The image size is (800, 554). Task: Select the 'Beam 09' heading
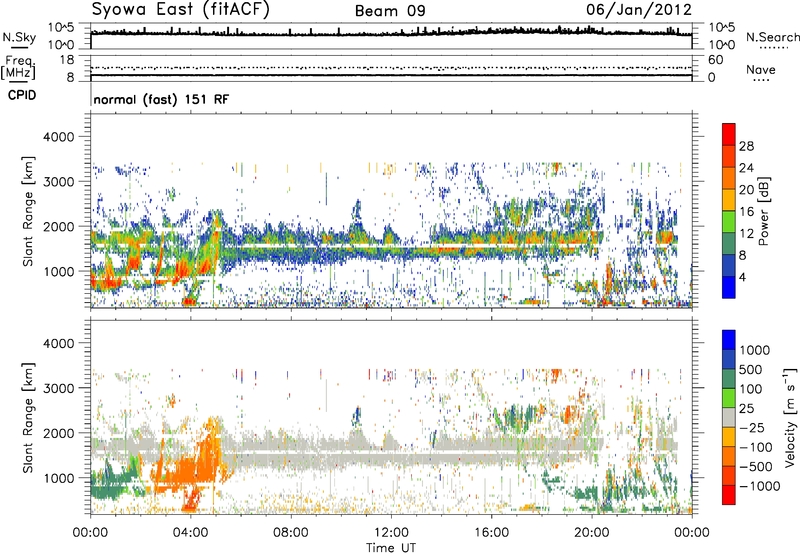[x=390, y=11]
